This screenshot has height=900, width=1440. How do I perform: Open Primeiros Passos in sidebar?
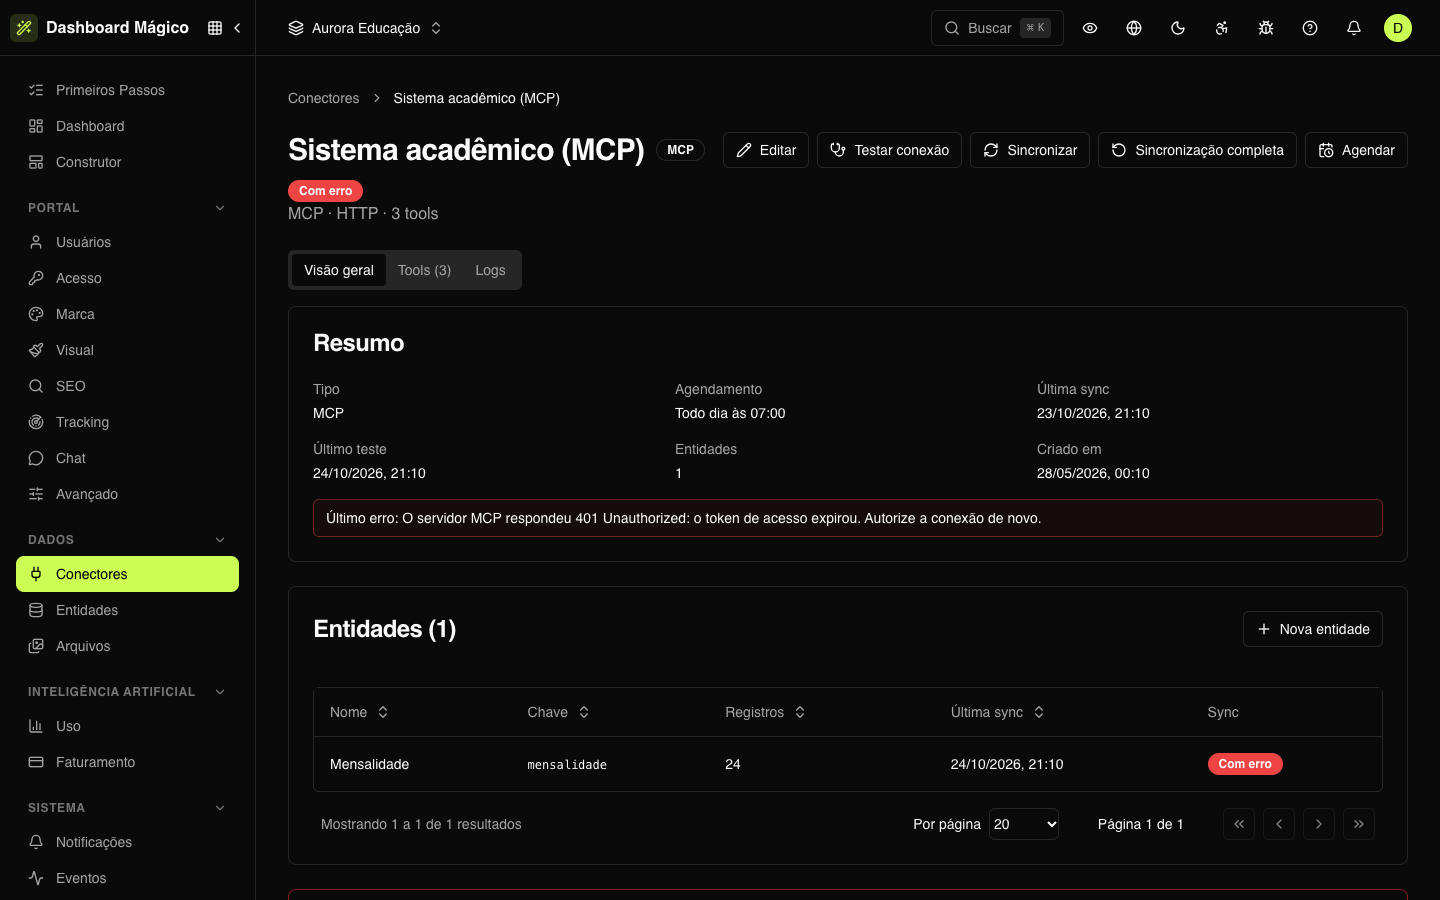coord(127,90)
